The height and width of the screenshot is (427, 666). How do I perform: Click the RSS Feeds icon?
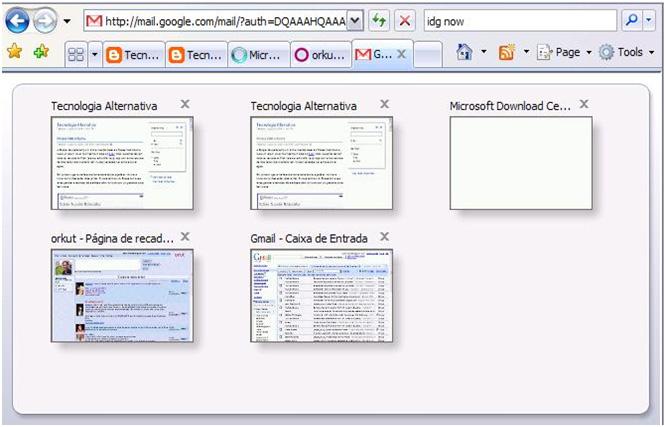coord(507,52)
